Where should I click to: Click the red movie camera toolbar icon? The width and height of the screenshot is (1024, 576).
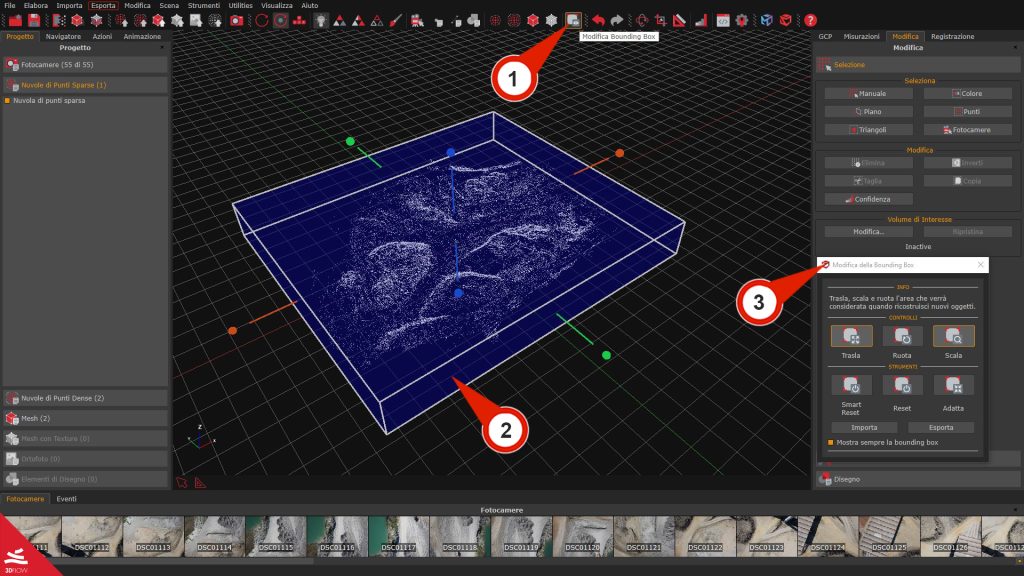(x=417, y=21)
